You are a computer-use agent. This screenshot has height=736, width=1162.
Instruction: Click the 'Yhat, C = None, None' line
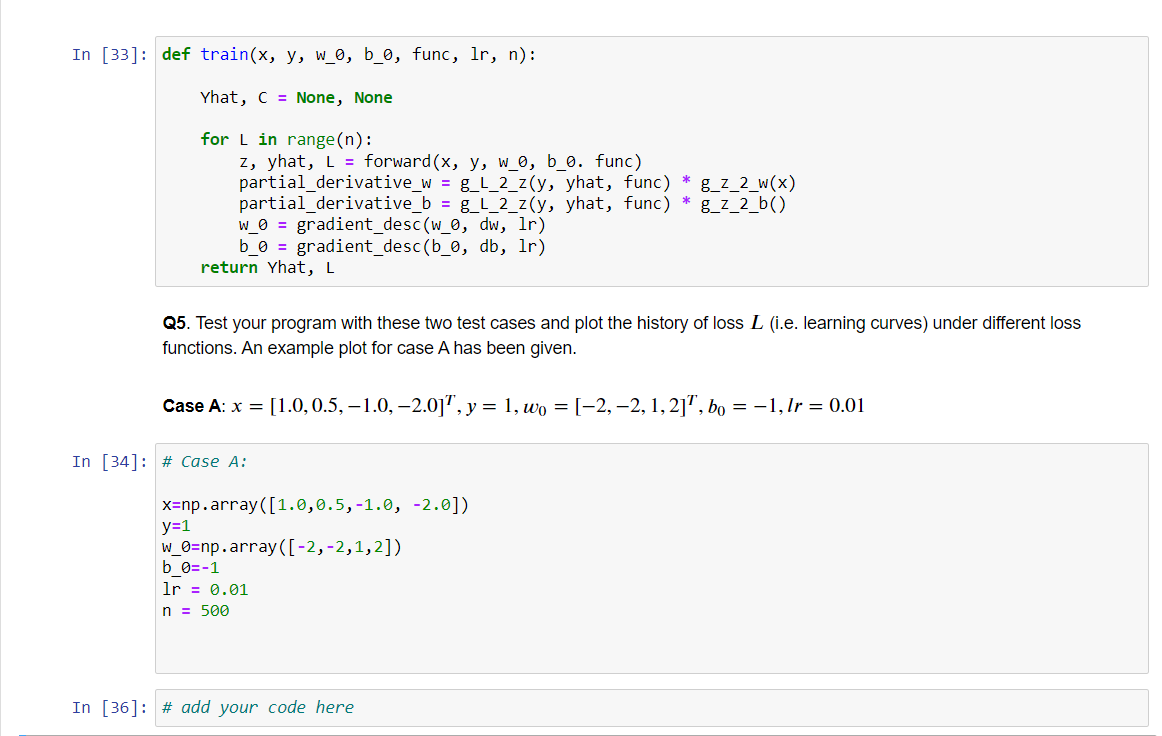coord(296,98)
